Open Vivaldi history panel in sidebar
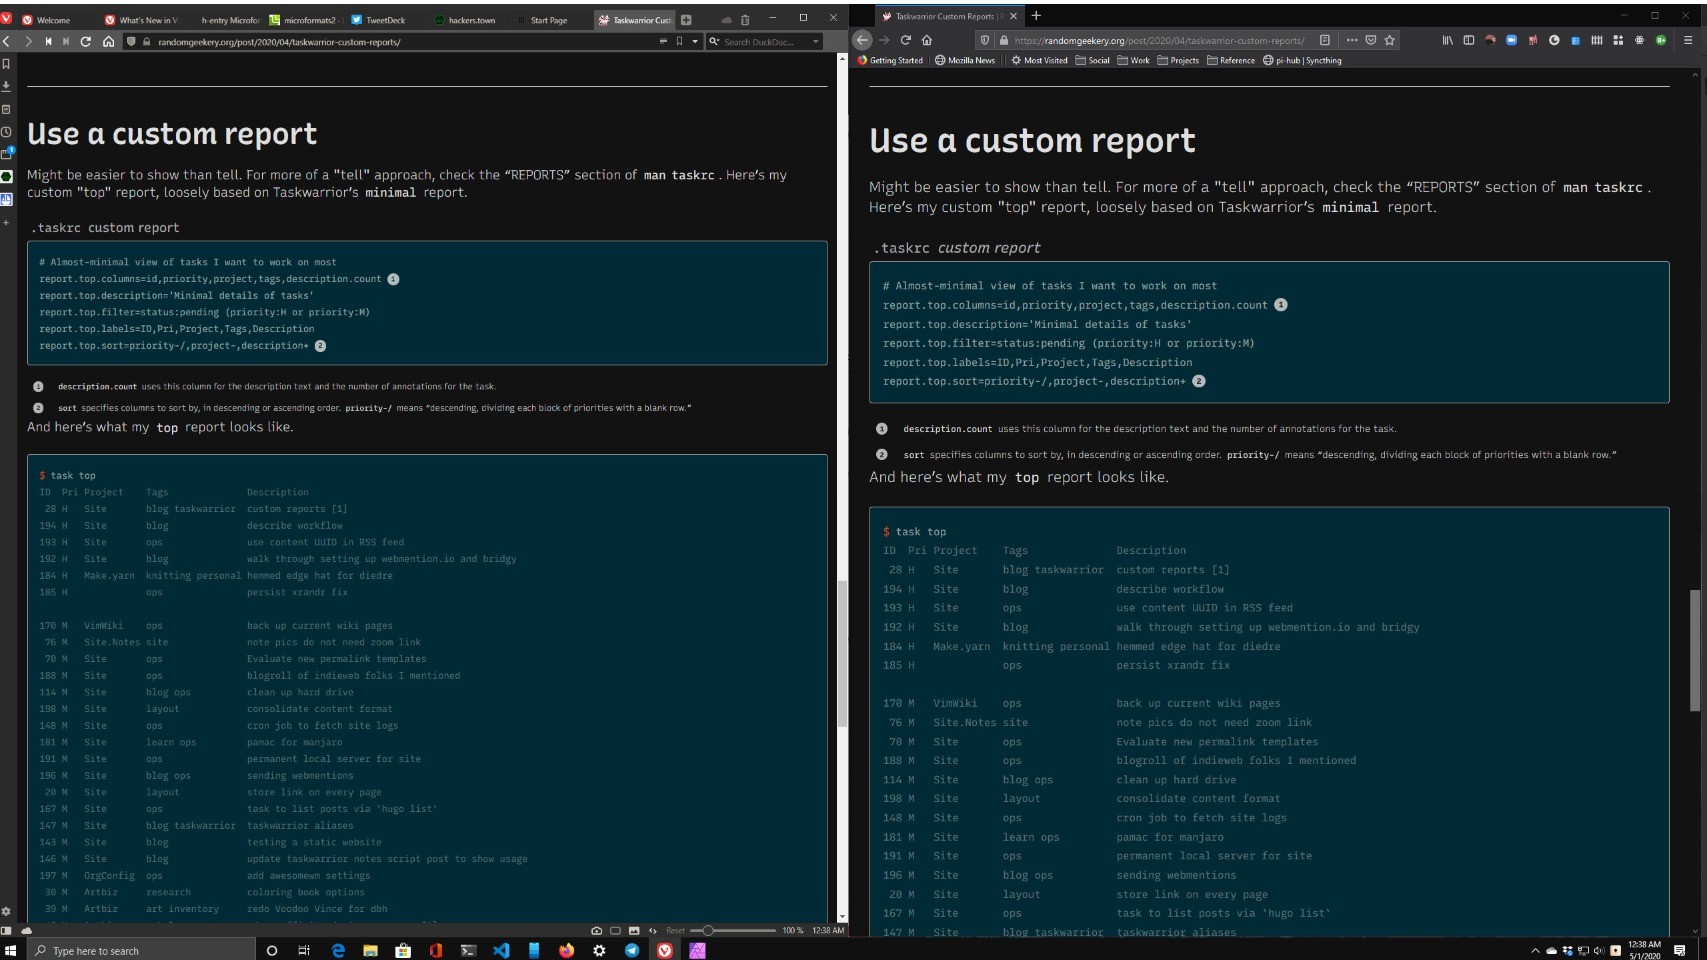 click(6, 132)
